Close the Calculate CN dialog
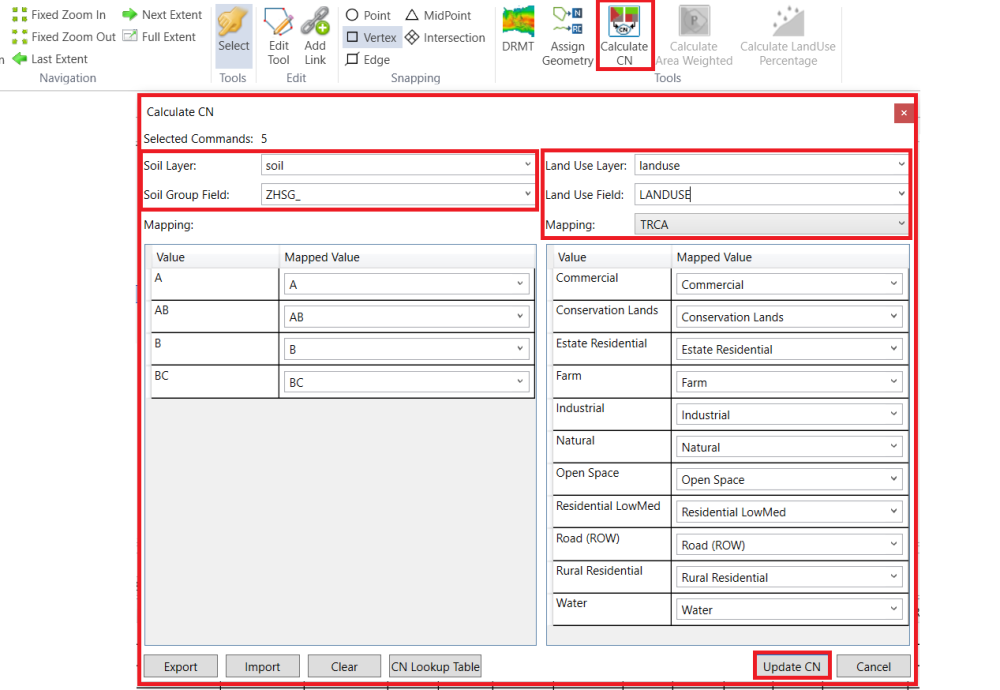This screenshot has width=1000, height=690. tap(904, 112)
